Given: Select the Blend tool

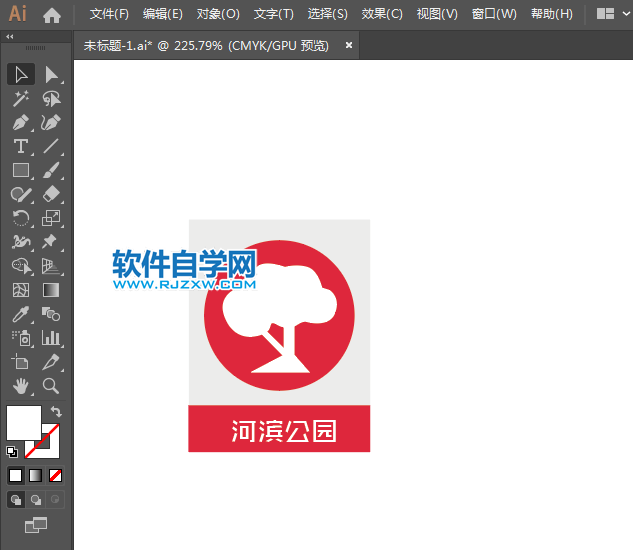Looking at the screenshot, I should pyautogui.click(x=51, y=314).
